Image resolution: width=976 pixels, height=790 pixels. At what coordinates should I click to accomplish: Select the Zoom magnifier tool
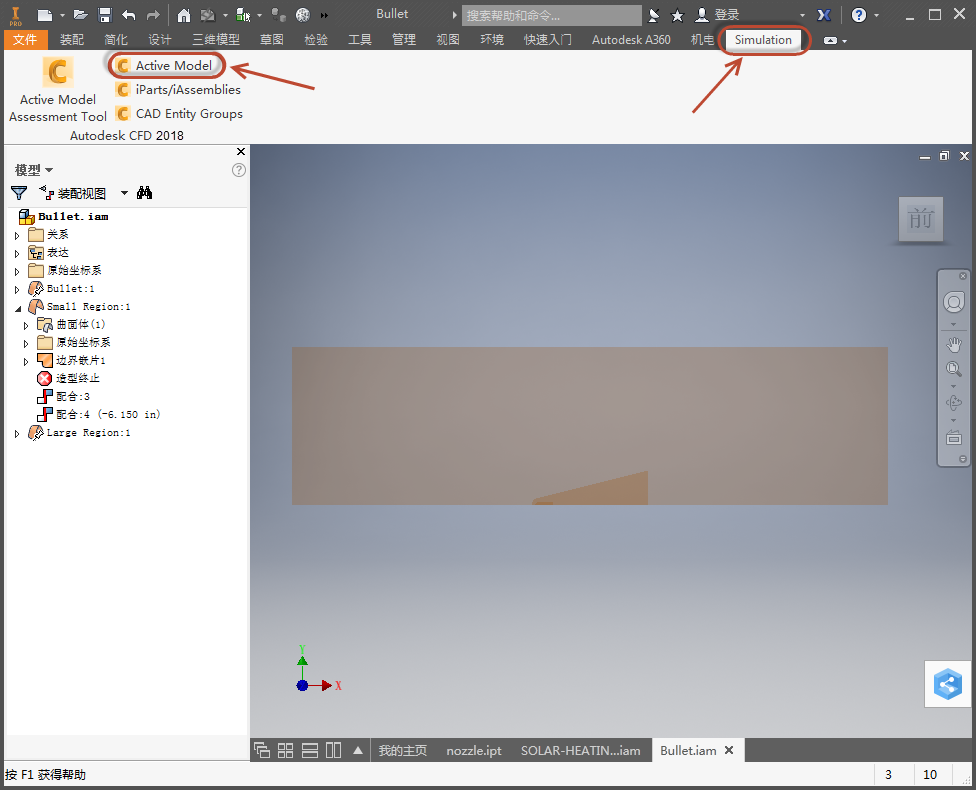point(954,369)
